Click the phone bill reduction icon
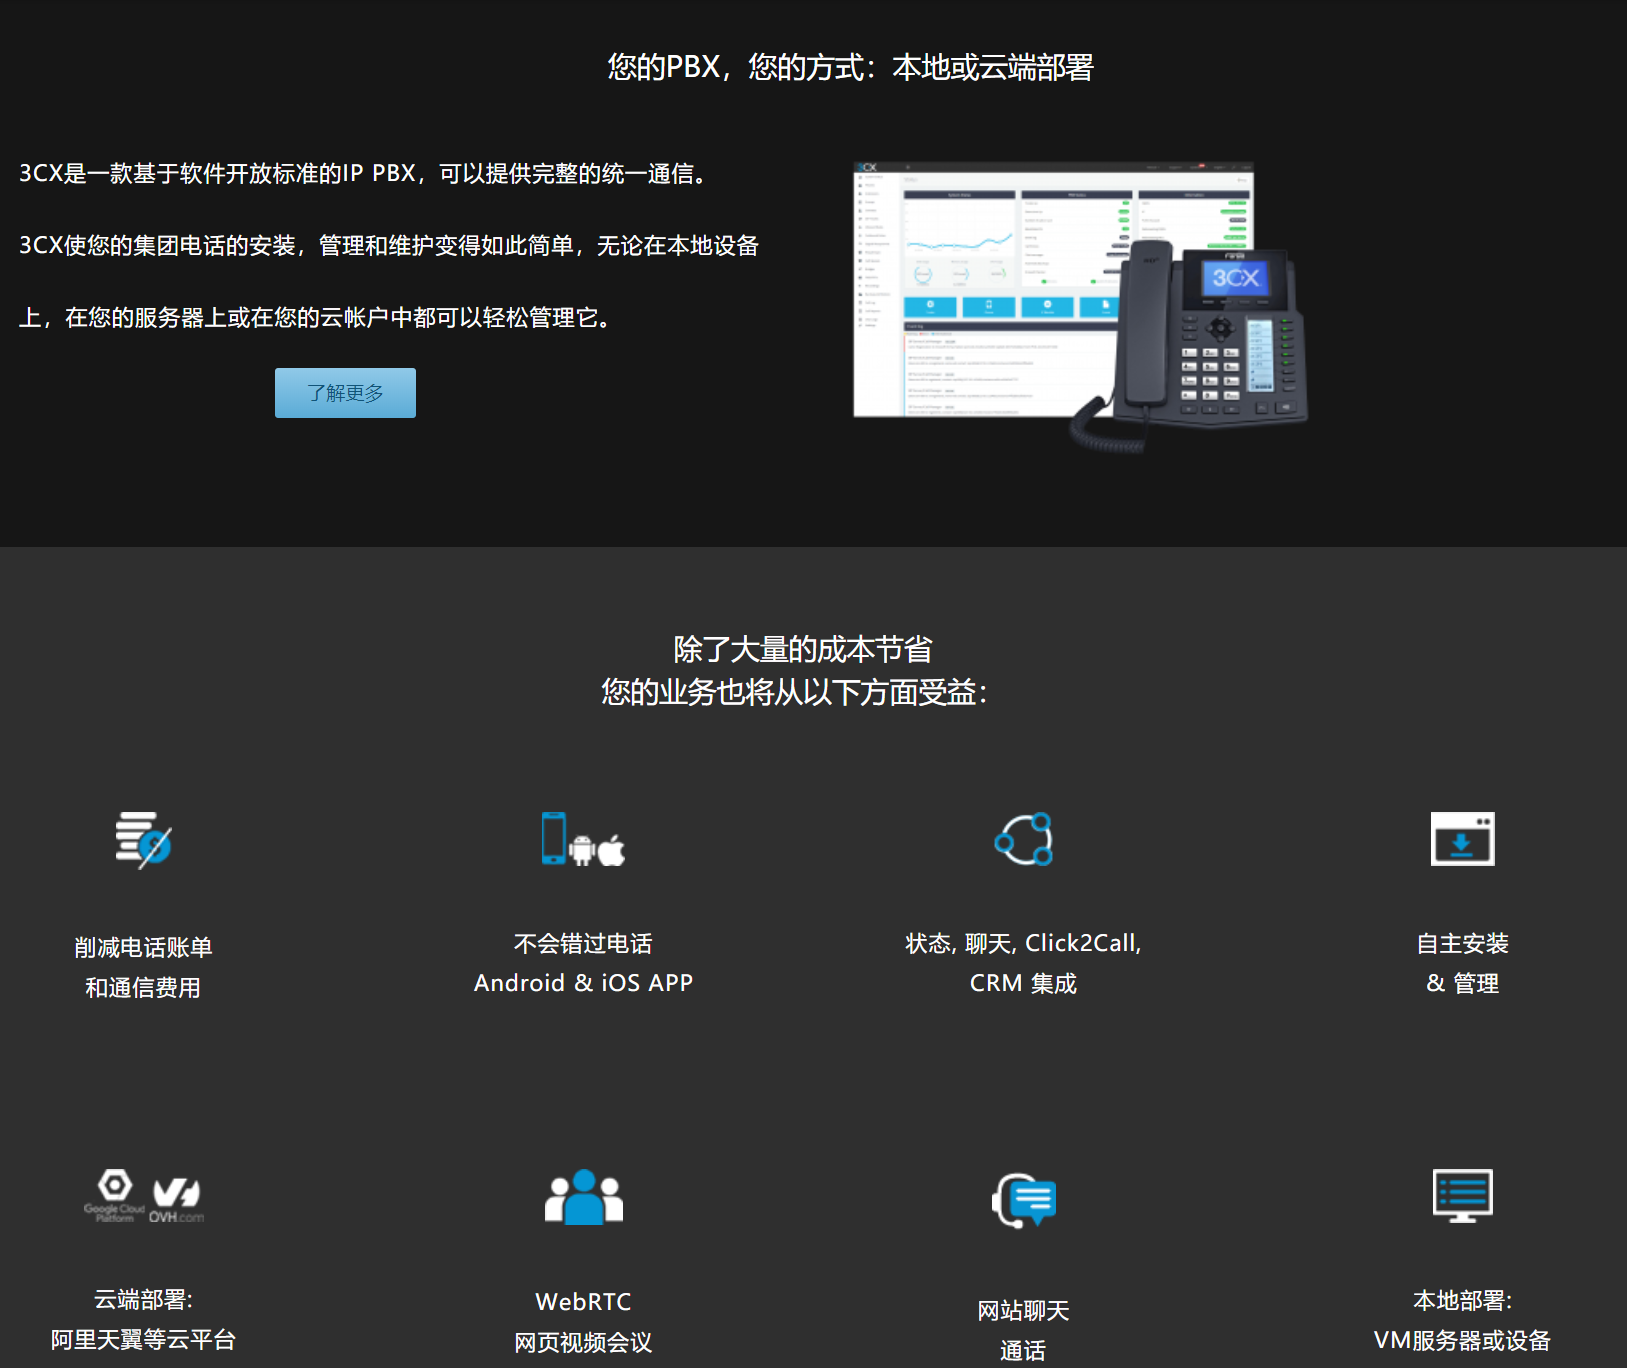This screenshot has height=1368, width=1627. coord(143,840)
